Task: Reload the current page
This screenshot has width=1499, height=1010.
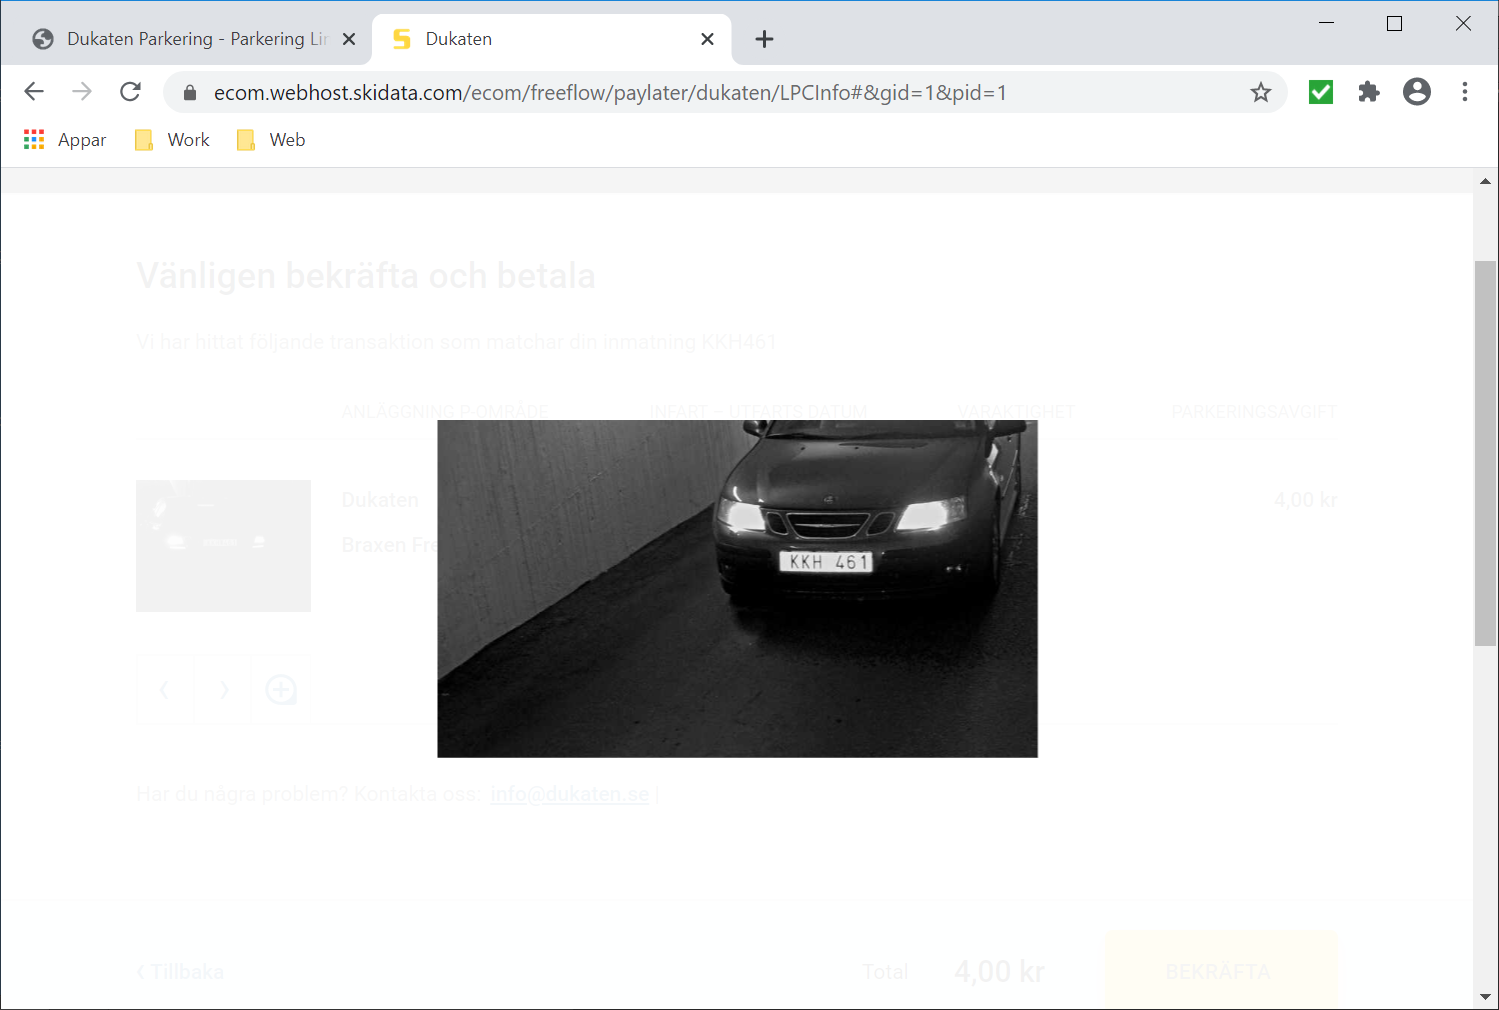Action: click(x=130, y=92)
